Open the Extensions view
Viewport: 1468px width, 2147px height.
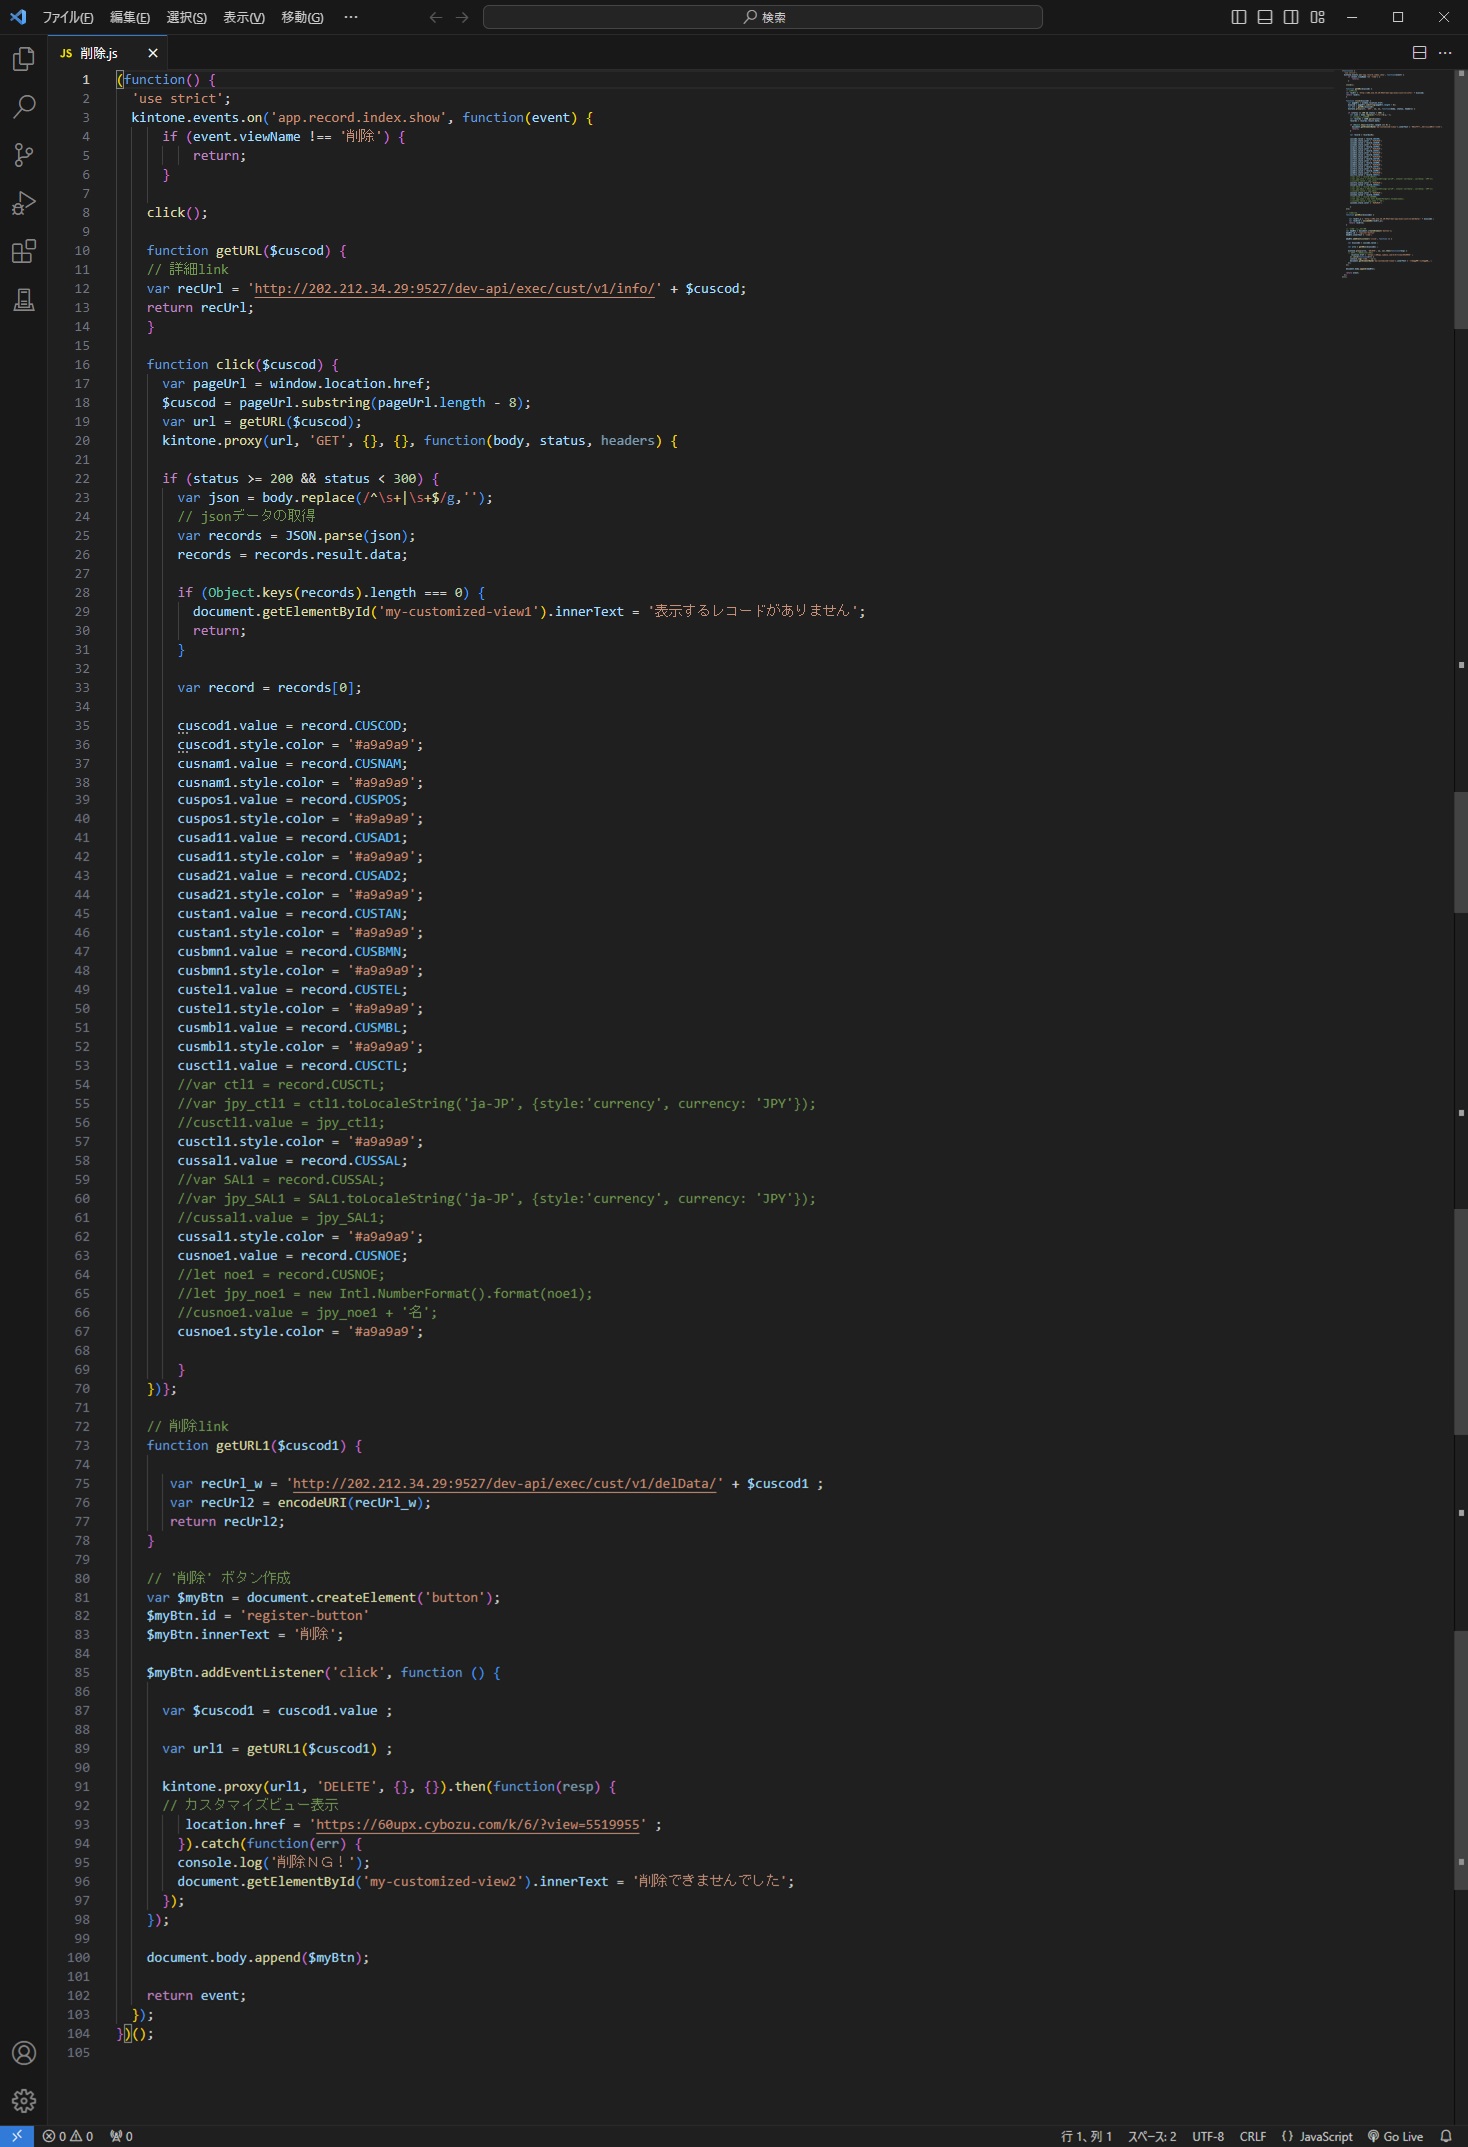(x=24, y=251)
